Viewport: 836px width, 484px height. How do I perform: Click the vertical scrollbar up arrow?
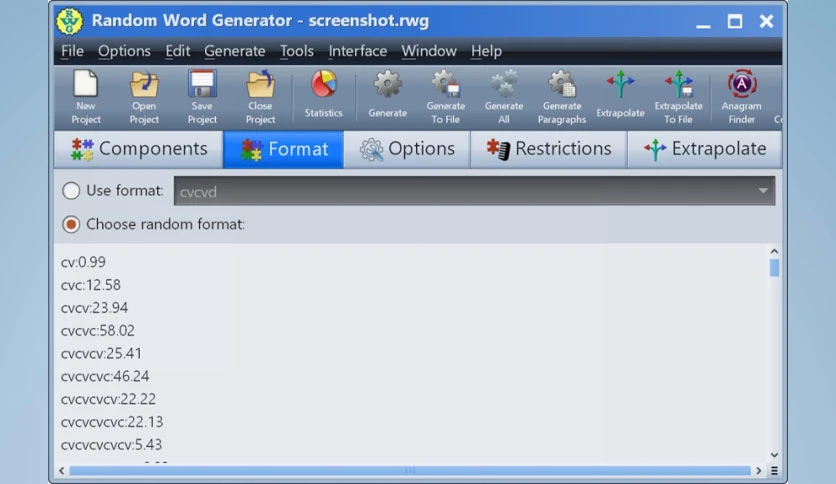(774, 251)
